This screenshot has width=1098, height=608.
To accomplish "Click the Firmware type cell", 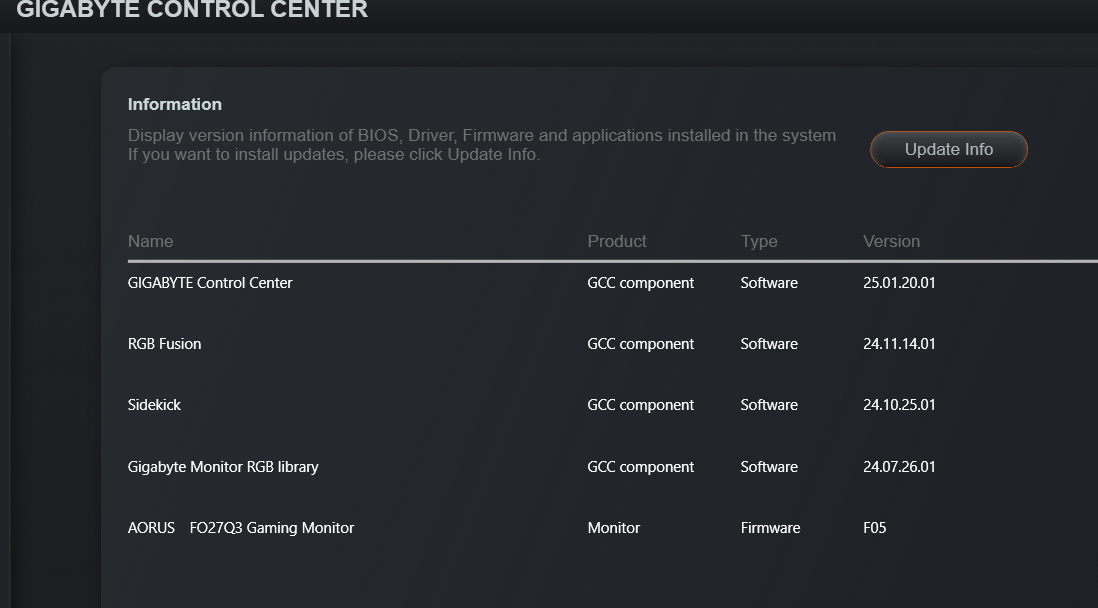I will [770, 528].
